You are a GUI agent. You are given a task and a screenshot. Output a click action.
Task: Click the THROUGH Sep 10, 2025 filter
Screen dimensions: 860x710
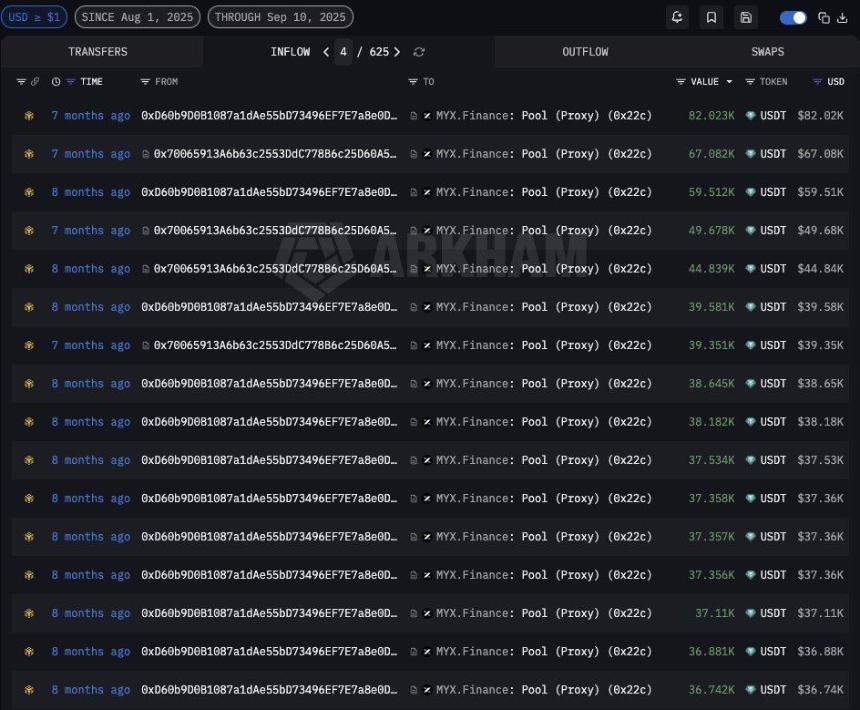(x=280, y=17)
